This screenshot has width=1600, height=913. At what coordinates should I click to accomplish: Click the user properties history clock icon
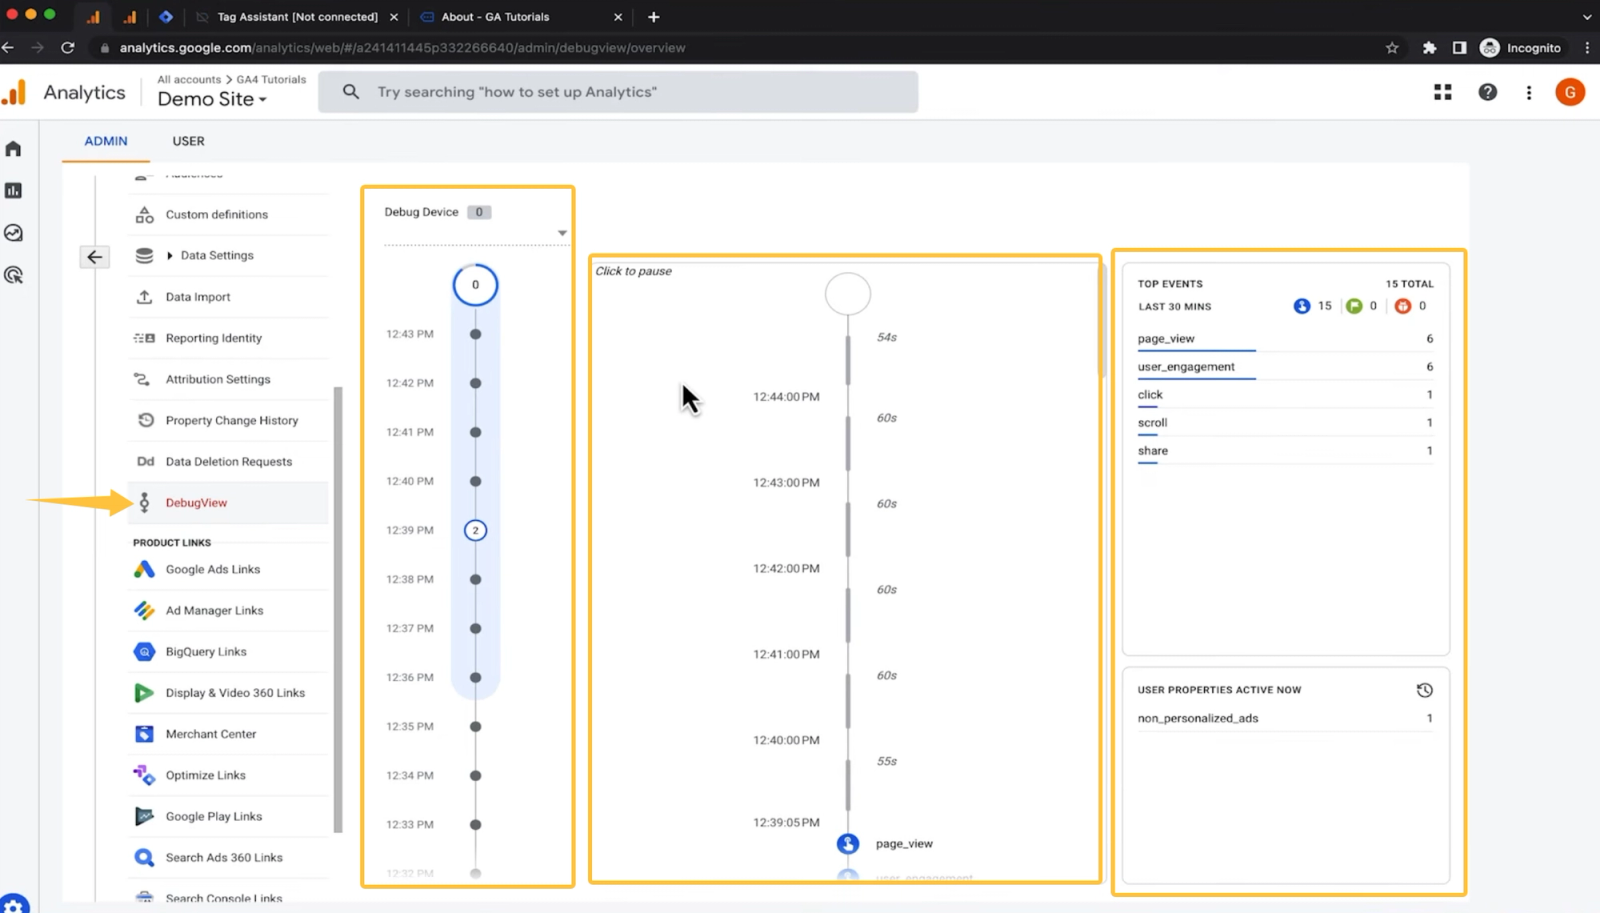click(1424, 690)
